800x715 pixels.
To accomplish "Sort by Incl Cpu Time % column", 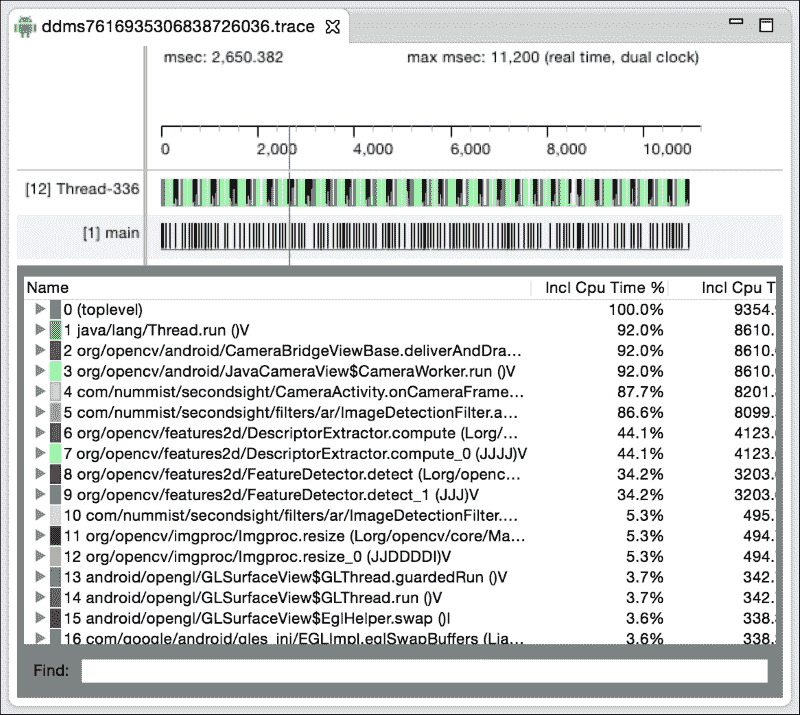I will [603, 288].
